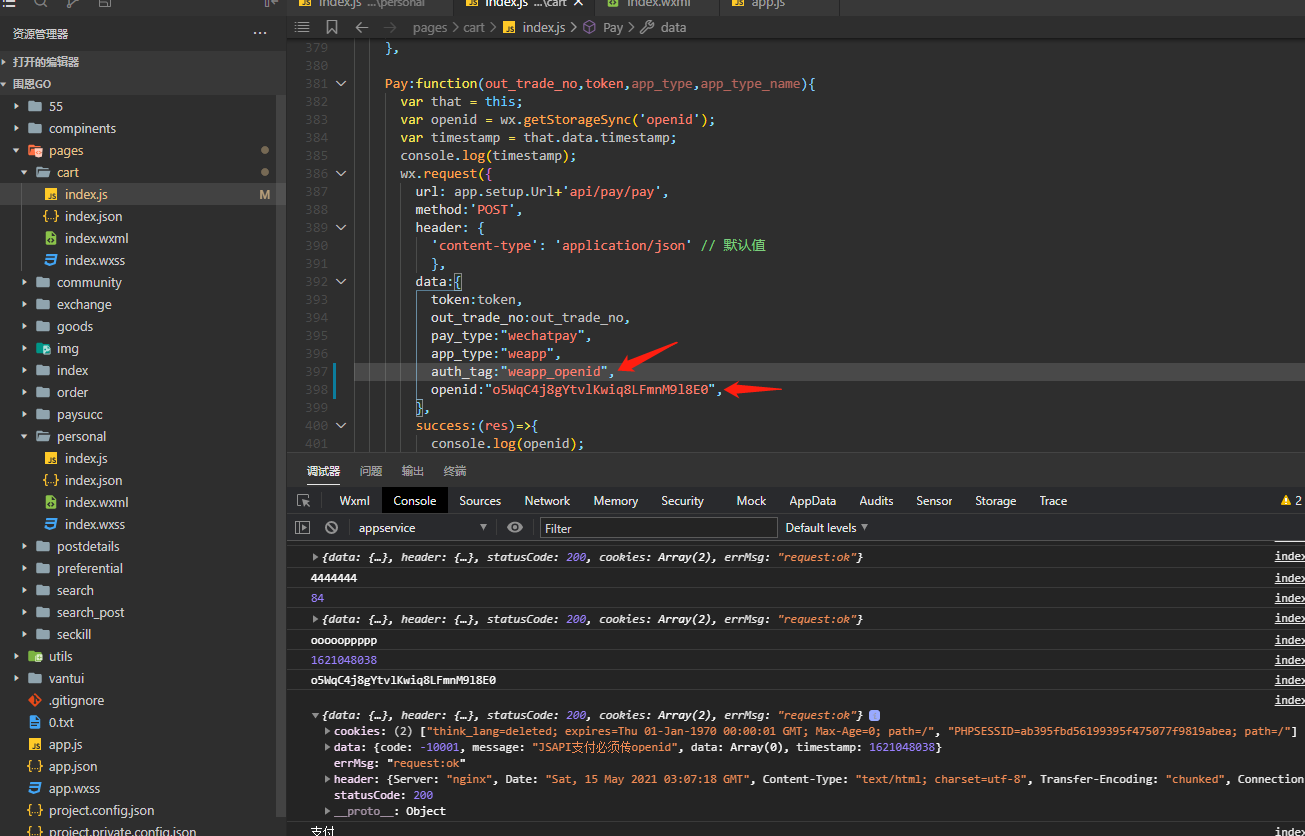Click the JSON braces icon of app.json

[x=35, y=766]
